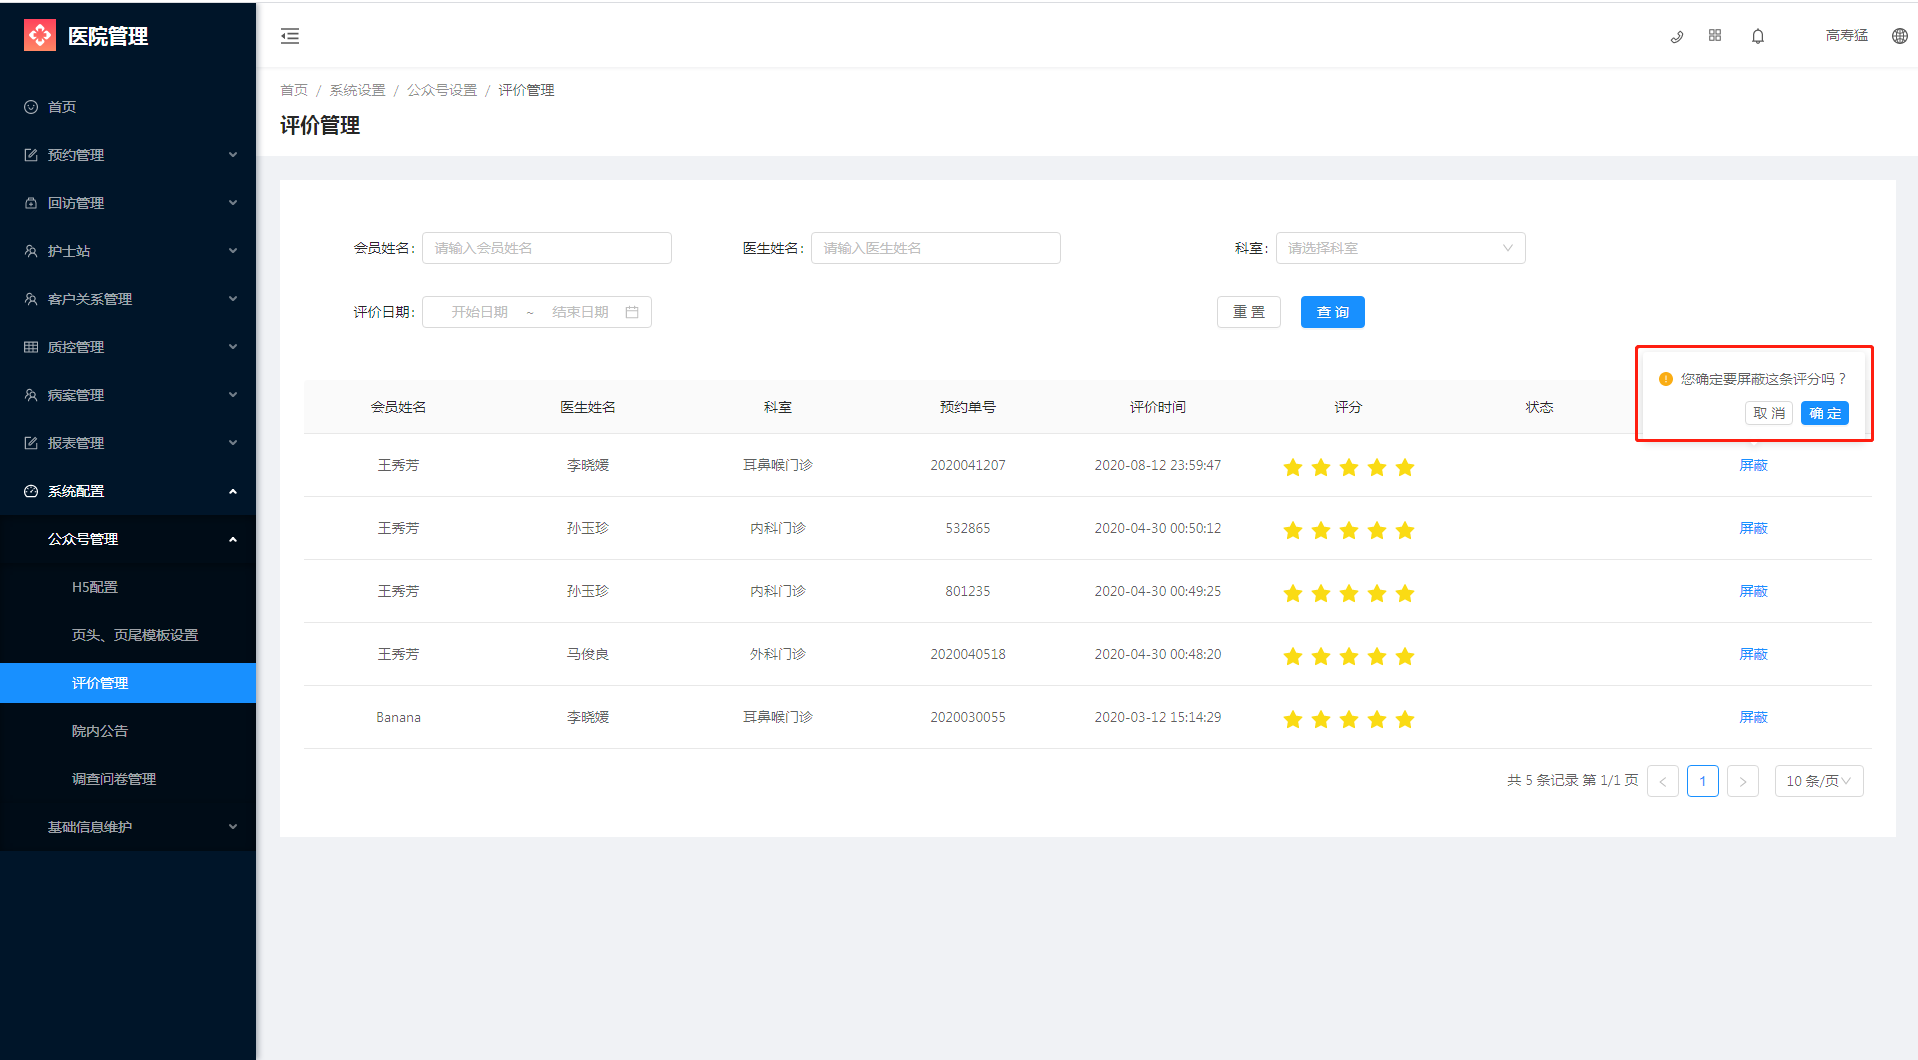The width and height of the screenshot is (1918, 1060).
Task: Click the 开始日期 start date field
Action: (x=480, y=312)
